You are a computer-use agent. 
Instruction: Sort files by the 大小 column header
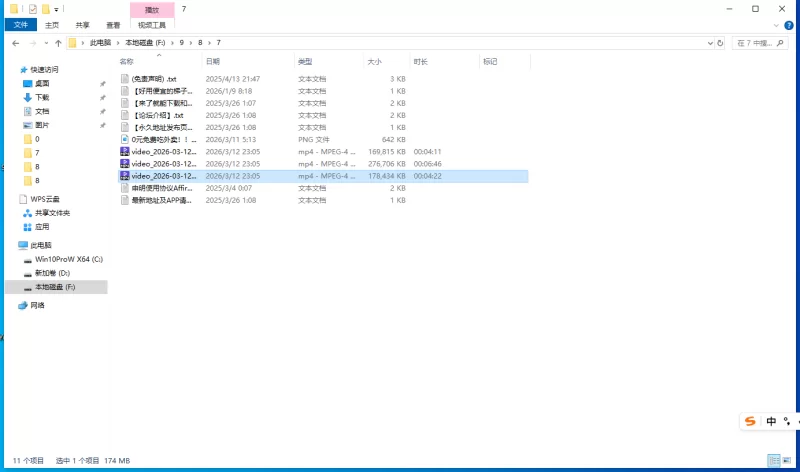(x=375, y=62)
